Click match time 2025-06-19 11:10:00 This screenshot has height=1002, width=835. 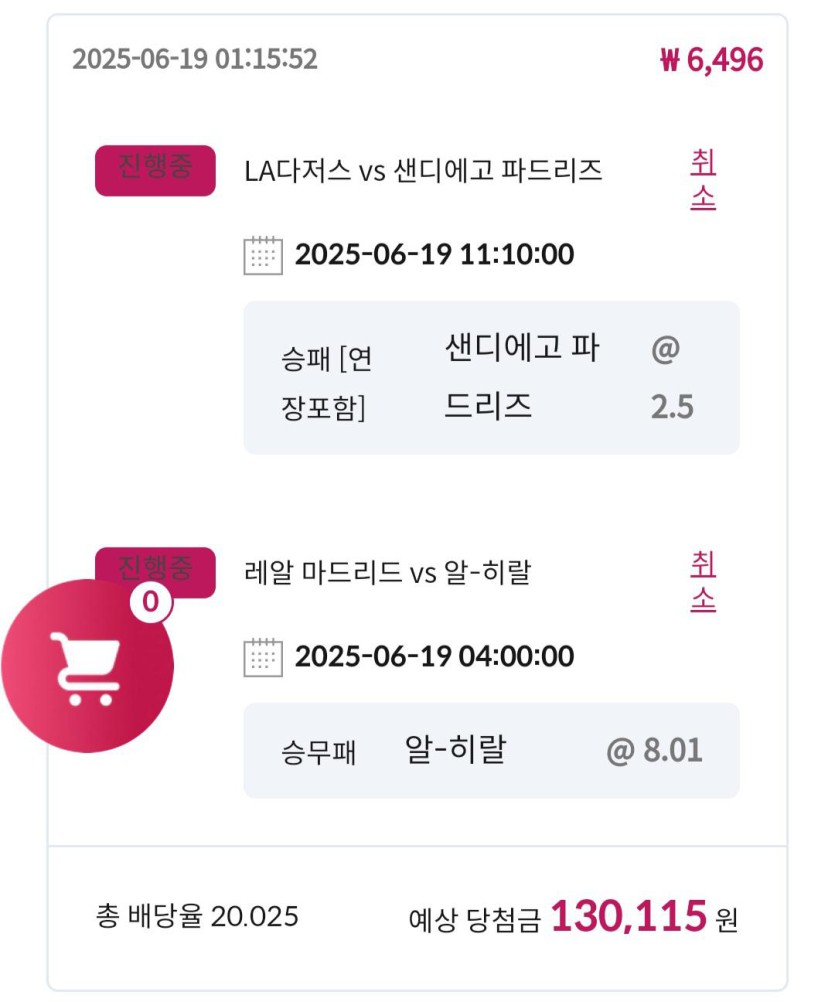tap(434, 254)
